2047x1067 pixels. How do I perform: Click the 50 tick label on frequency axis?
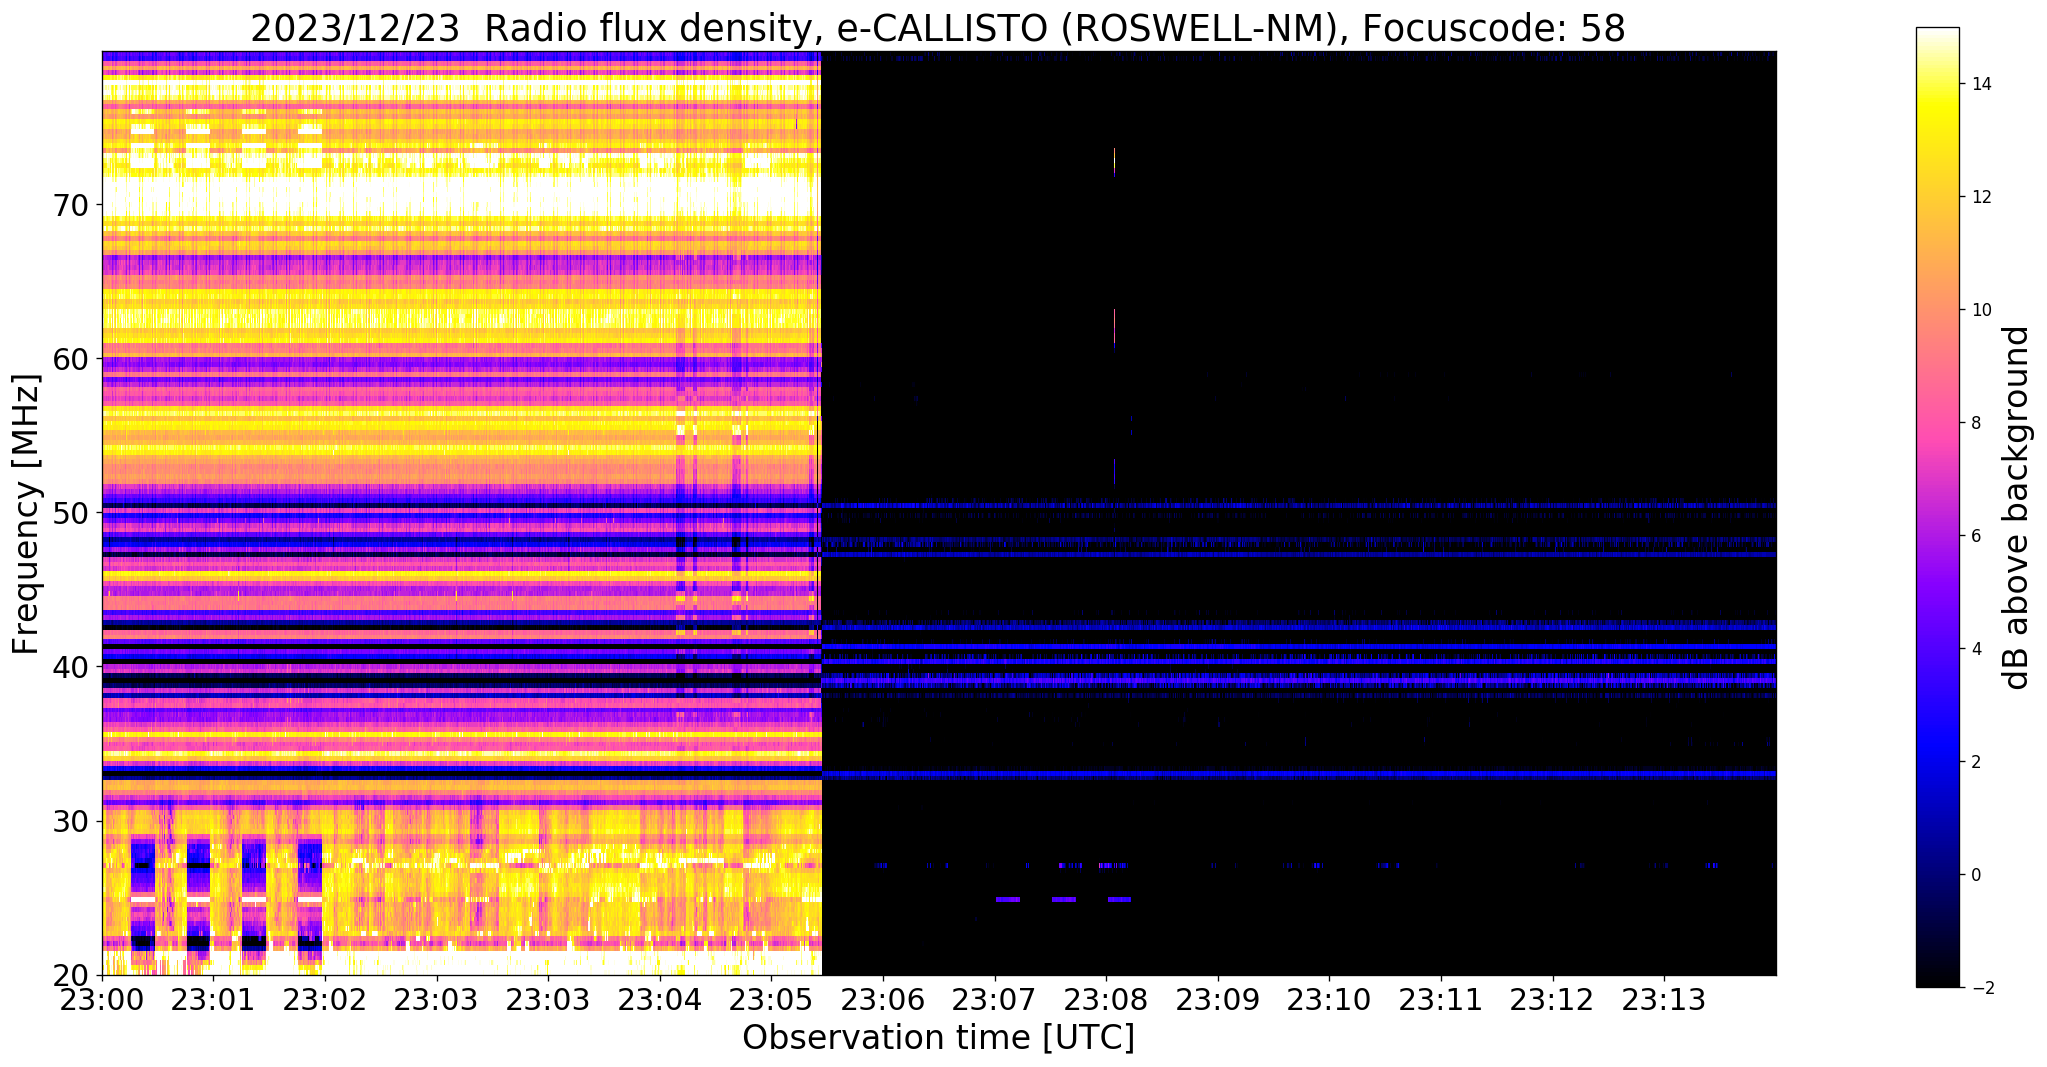point(71,513)
